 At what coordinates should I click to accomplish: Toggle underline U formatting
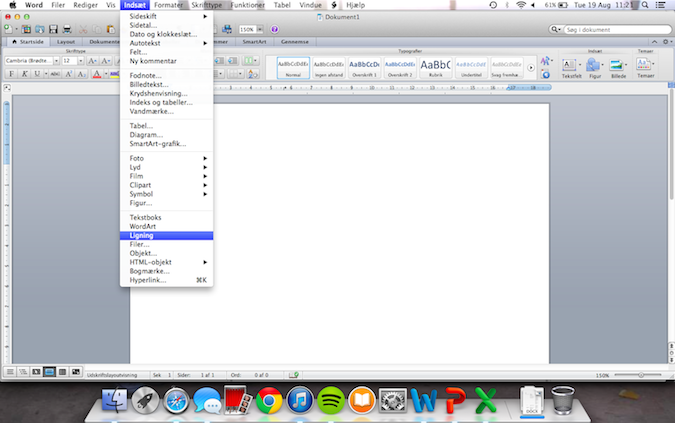tap(37, 74)
